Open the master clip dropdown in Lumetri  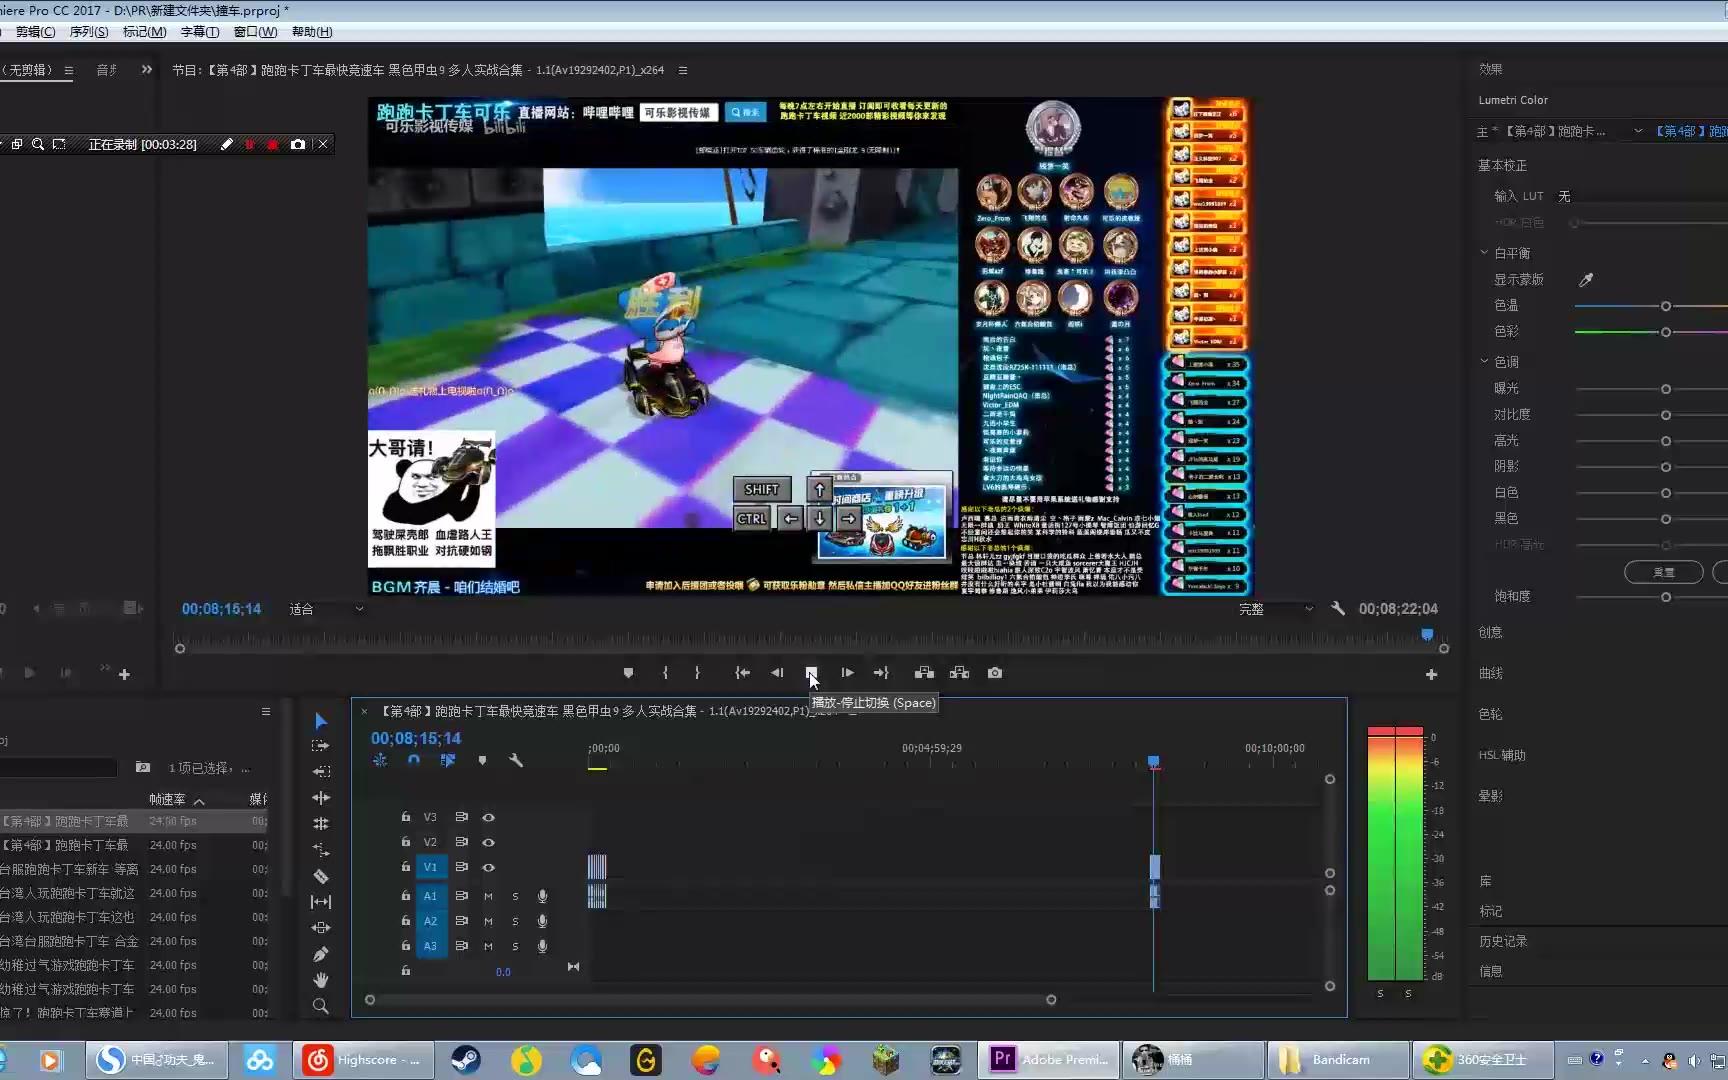point(1638,131)
